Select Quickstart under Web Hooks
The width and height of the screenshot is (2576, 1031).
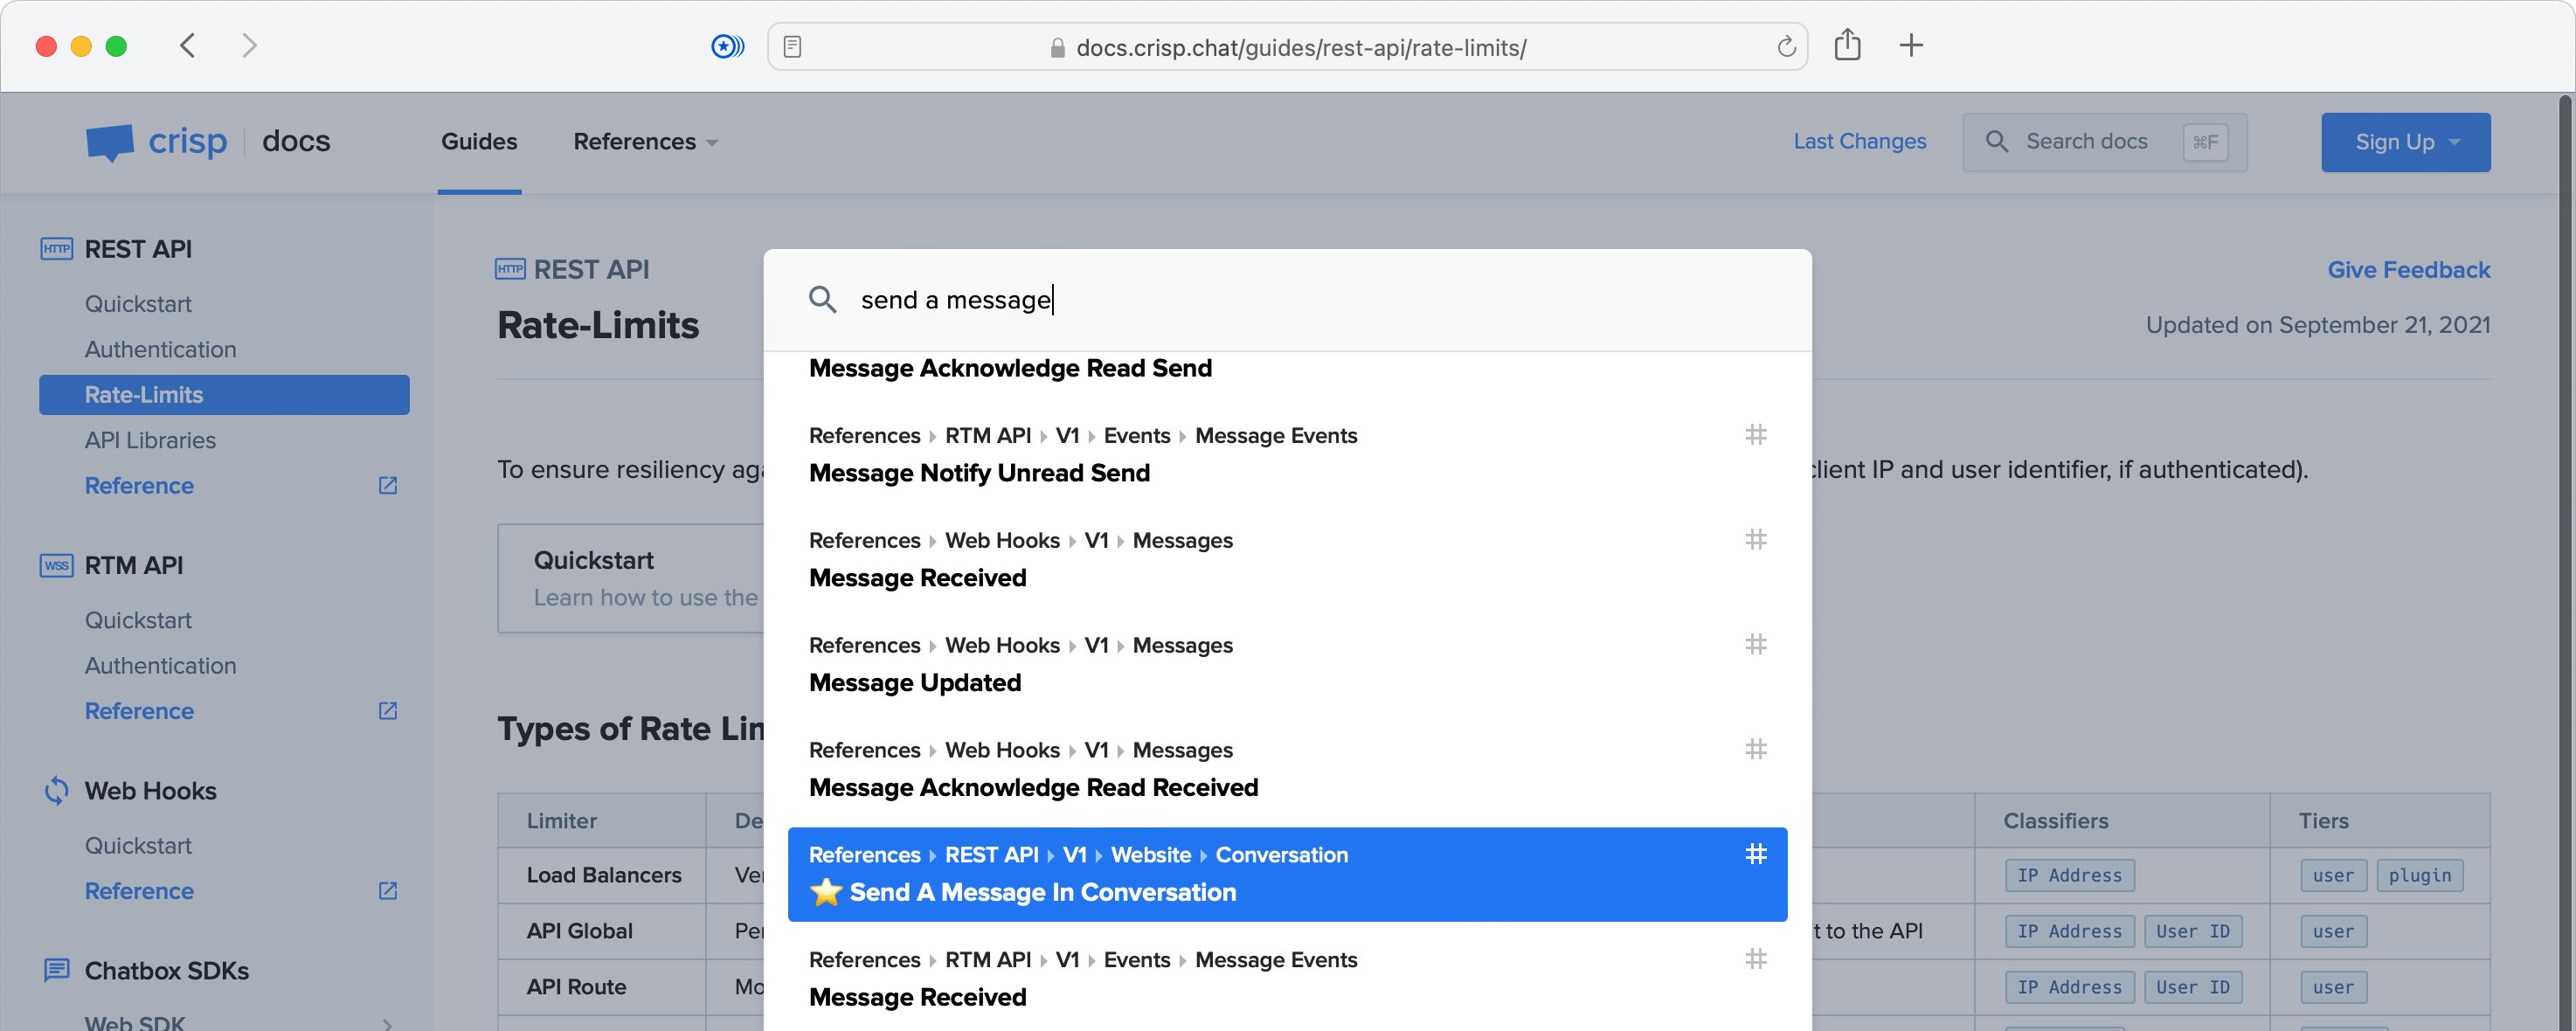tap(138, 845)
